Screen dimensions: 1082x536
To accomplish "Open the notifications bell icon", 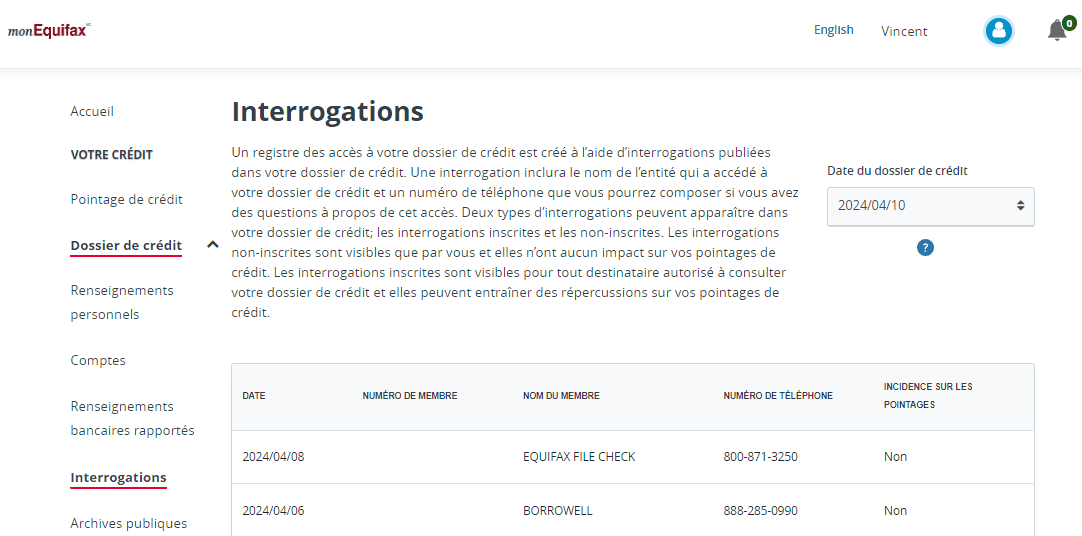I will click(x=1060, y=30).
